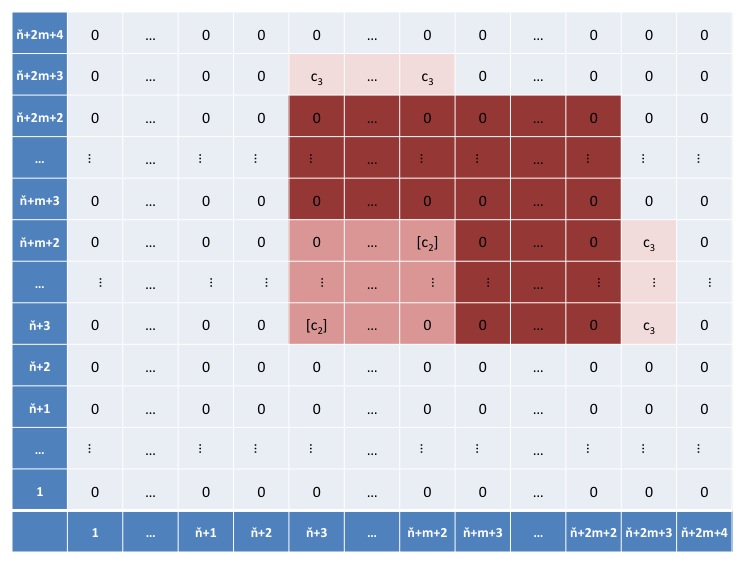
Task: Select the column header labeled 1 at bottom
Action: tap(95, 533)
